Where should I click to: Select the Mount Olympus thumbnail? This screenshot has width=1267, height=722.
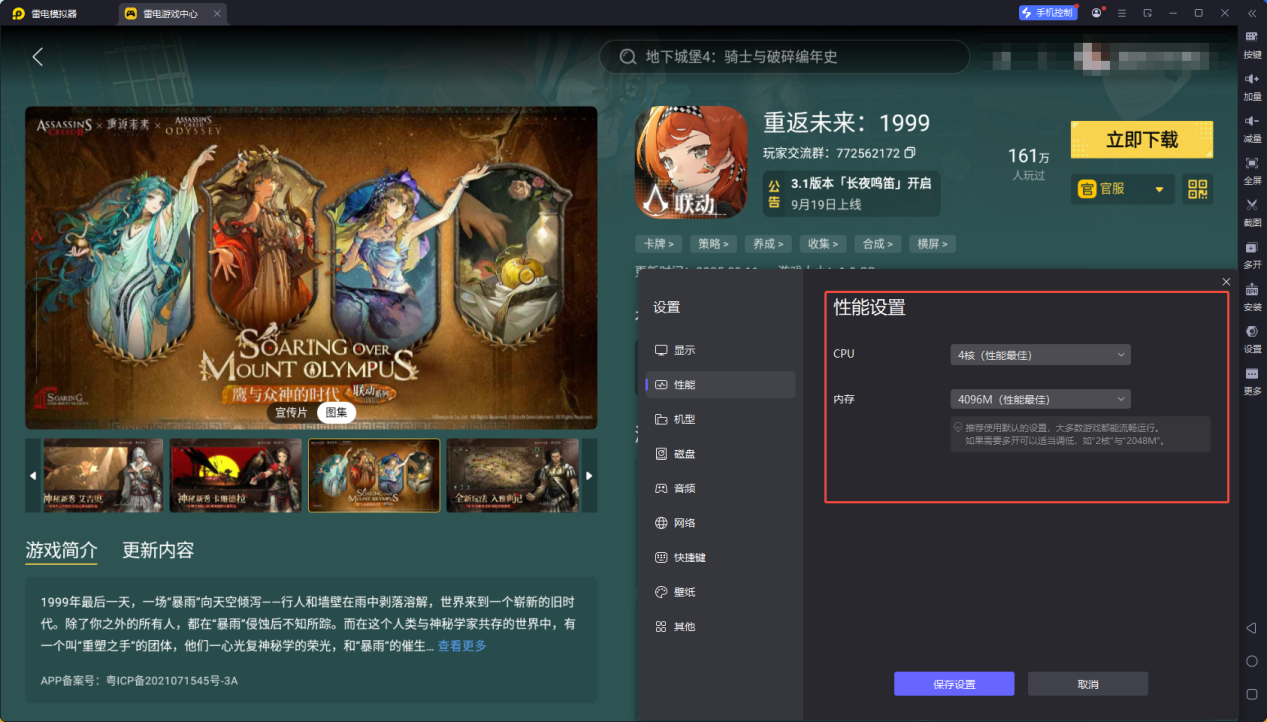pyautogui.click(x=374, y=476)
